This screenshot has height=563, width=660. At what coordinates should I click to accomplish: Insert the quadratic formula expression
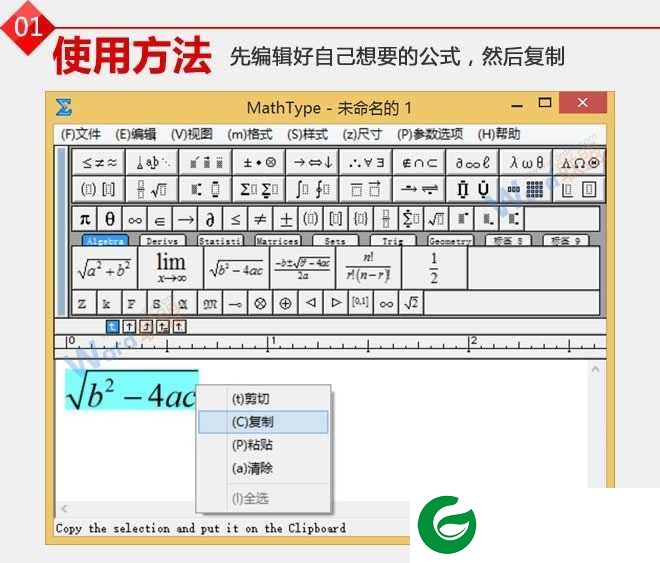pyautogui.click(x=302, y=268)
